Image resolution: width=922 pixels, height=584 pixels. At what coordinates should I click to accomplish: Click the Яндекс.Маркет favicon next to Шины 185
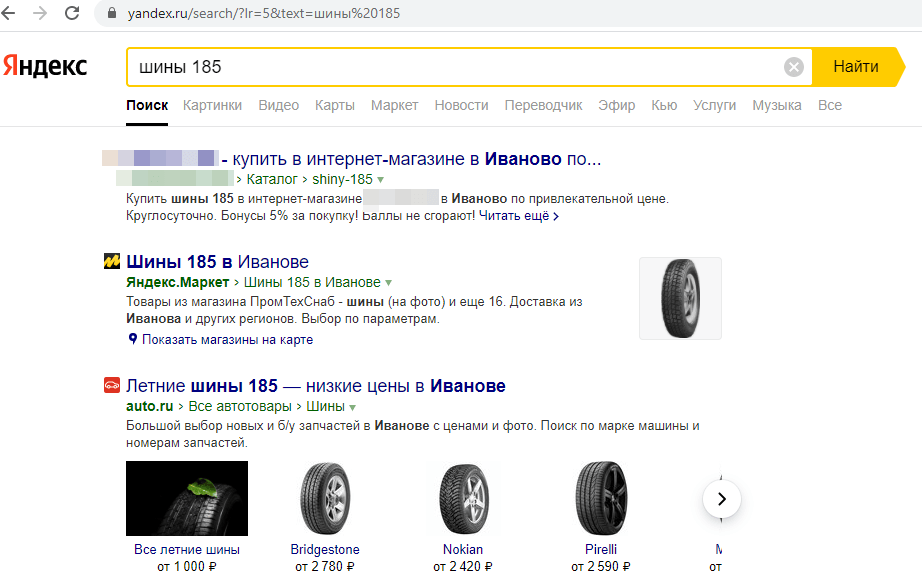coord(112,261)
